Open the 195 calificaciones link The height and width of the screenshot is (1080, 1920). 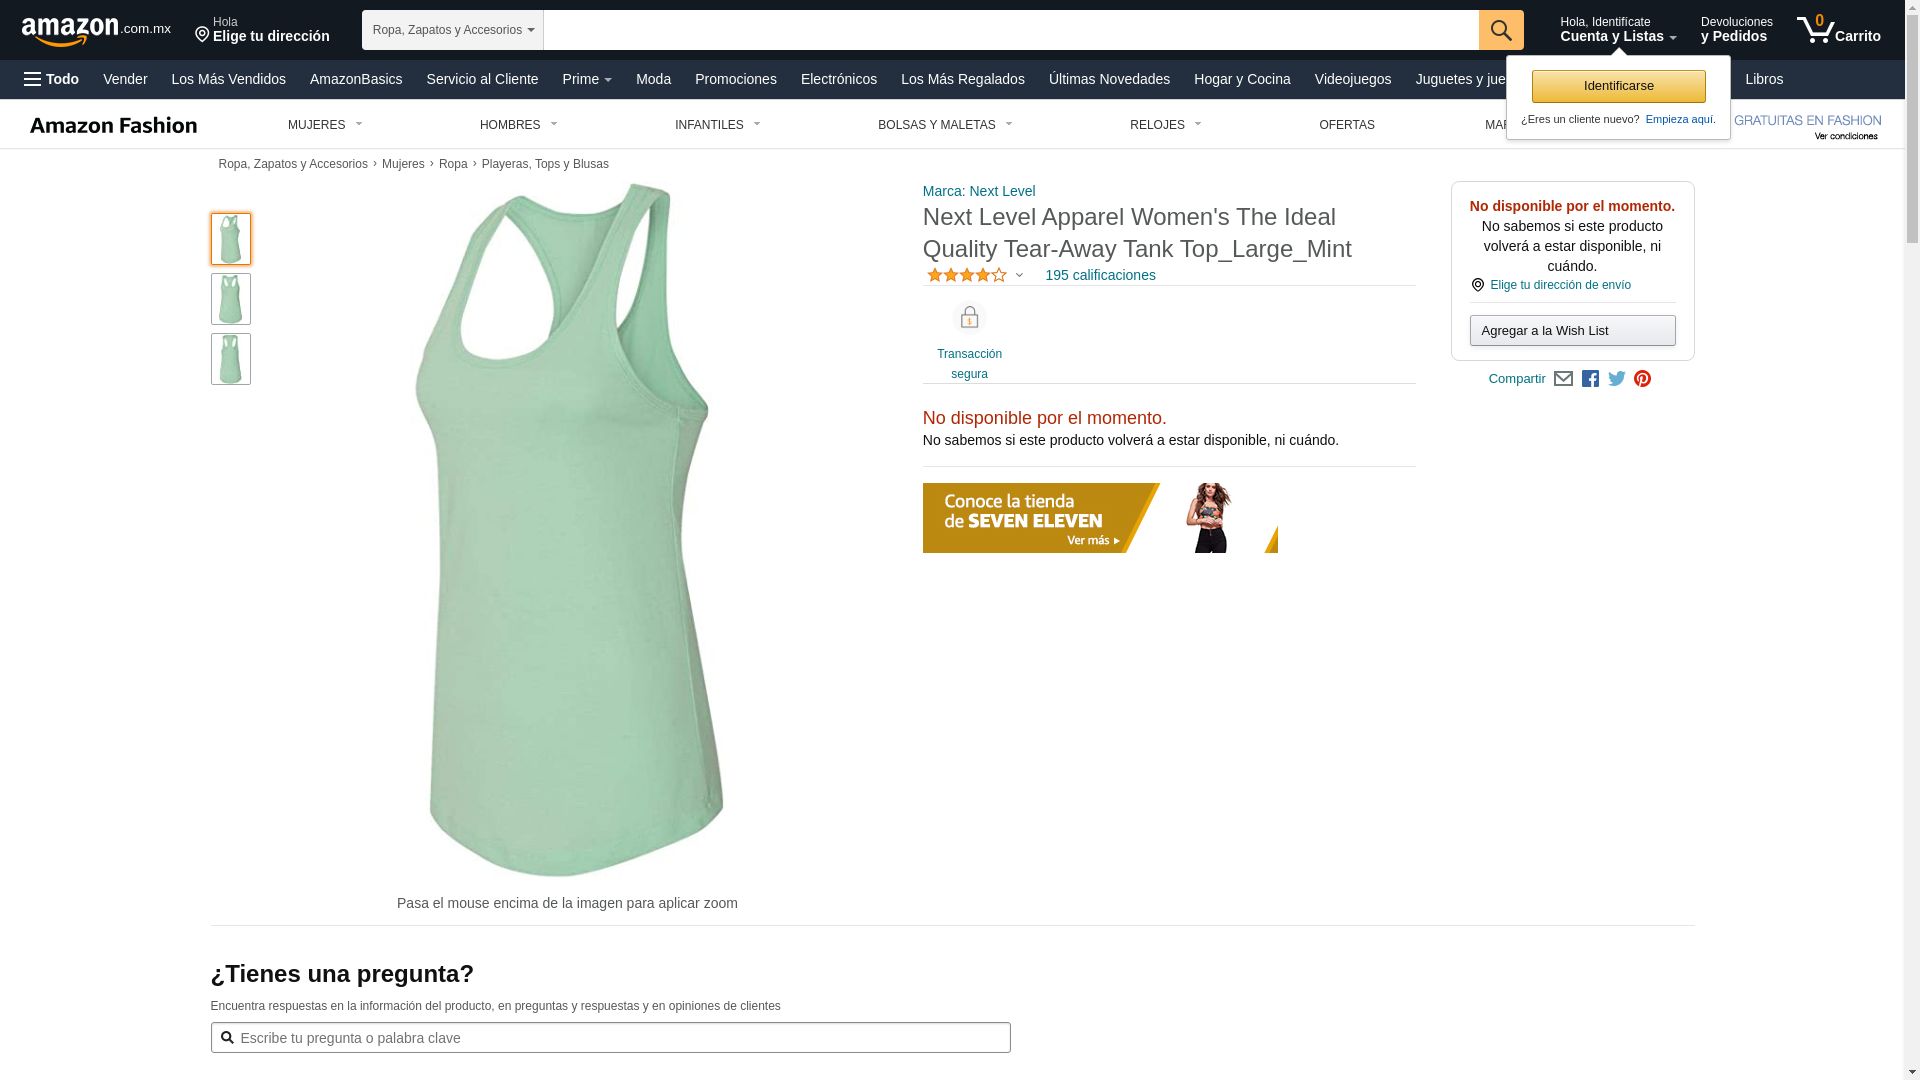point(1100,275)
